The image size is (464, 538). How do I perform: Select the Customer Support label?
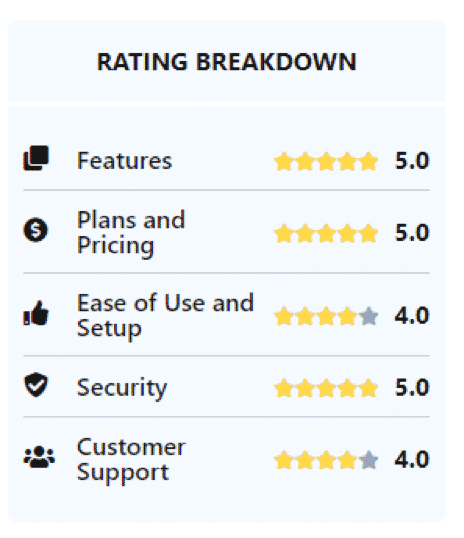pos(131,460)
